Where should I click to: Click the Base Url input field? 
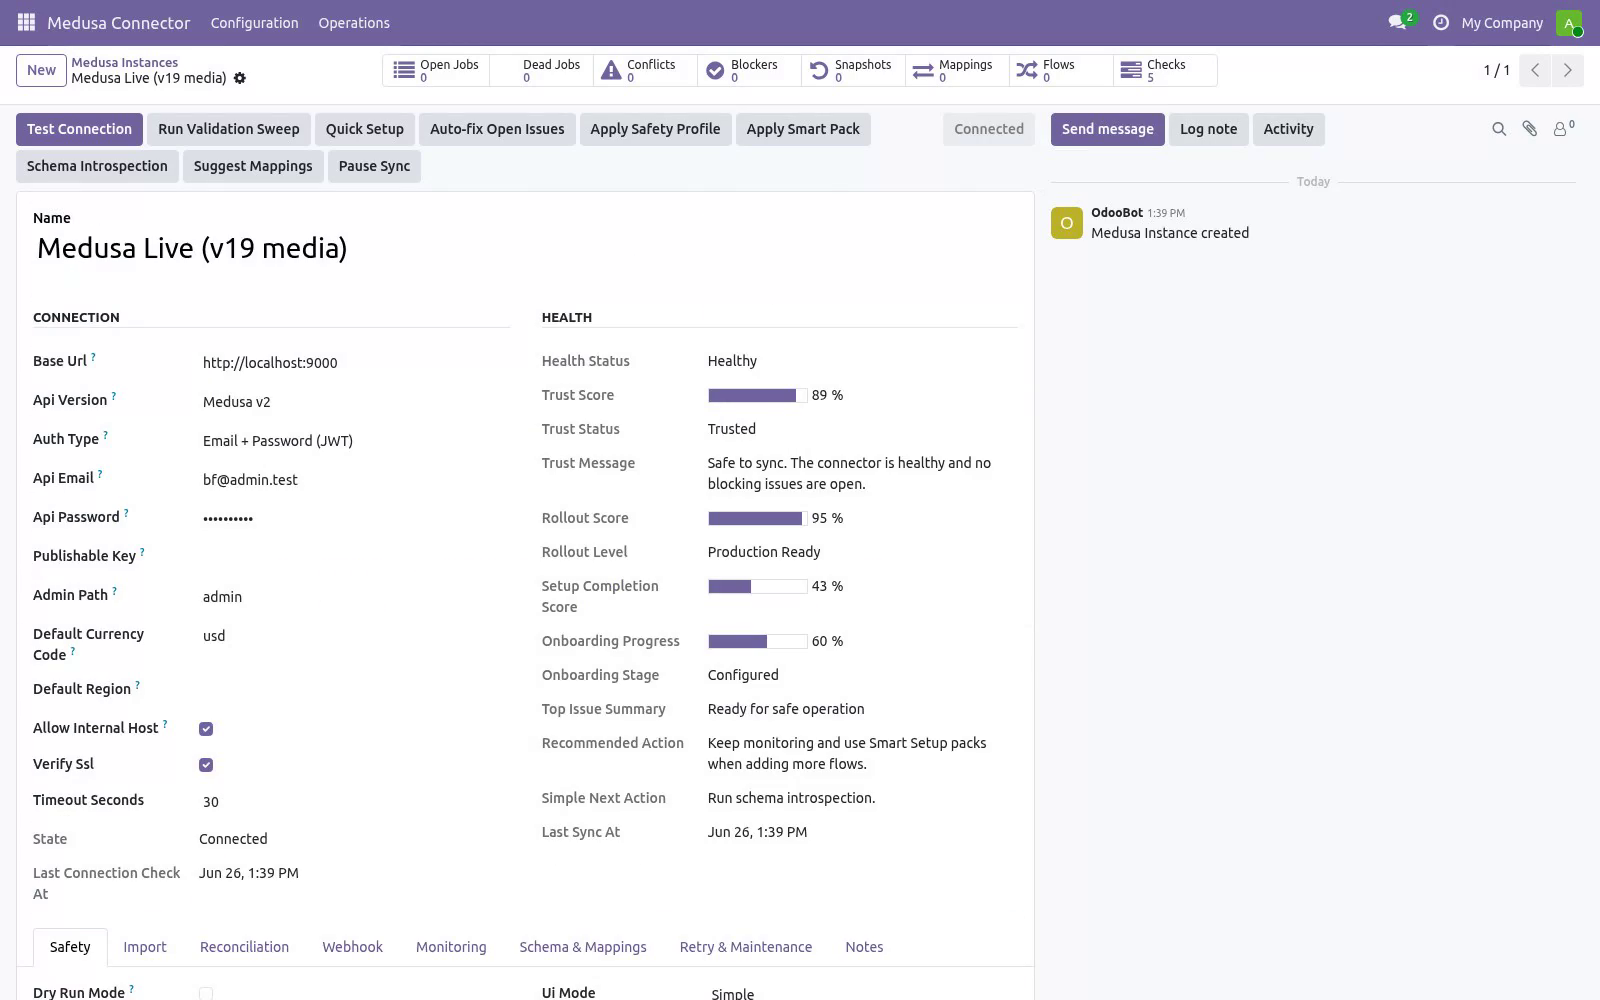pos(354,363)
